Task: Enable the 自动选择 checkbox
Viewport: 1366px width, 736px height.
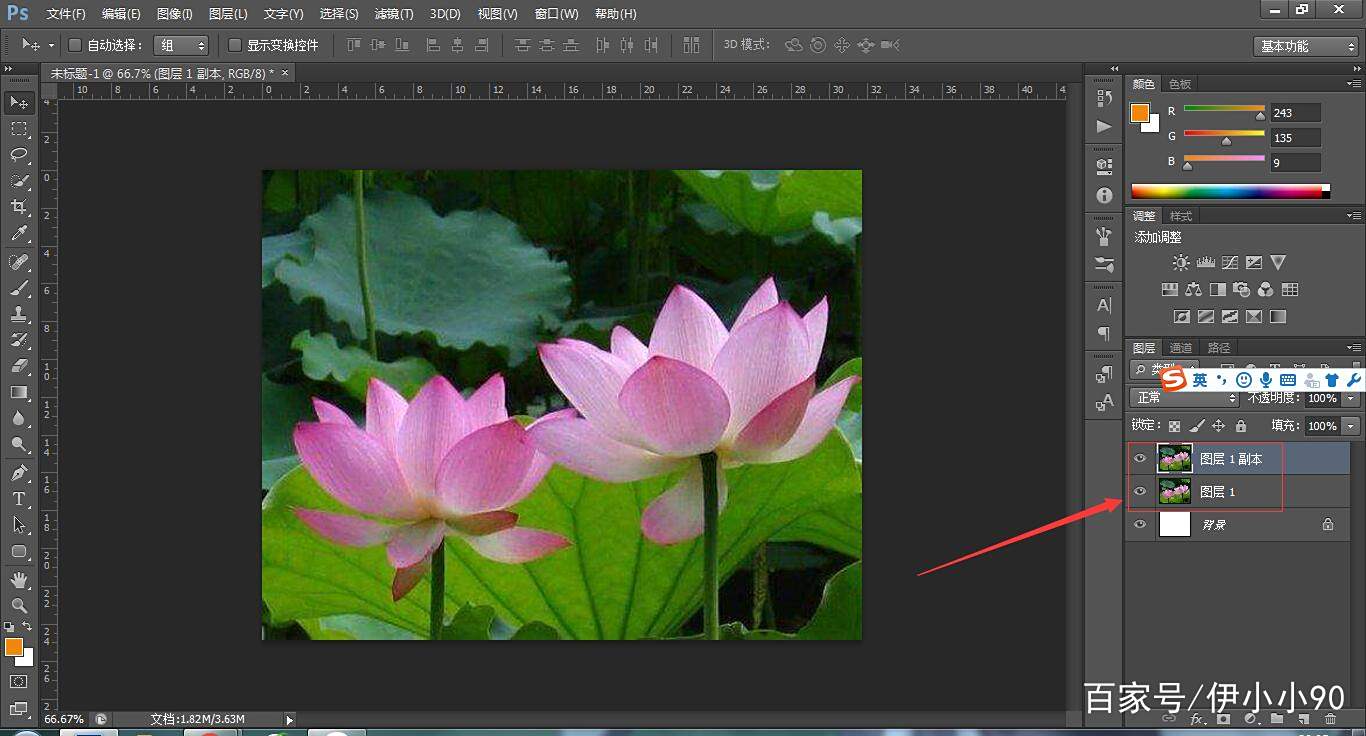Action: click(74, 45)
